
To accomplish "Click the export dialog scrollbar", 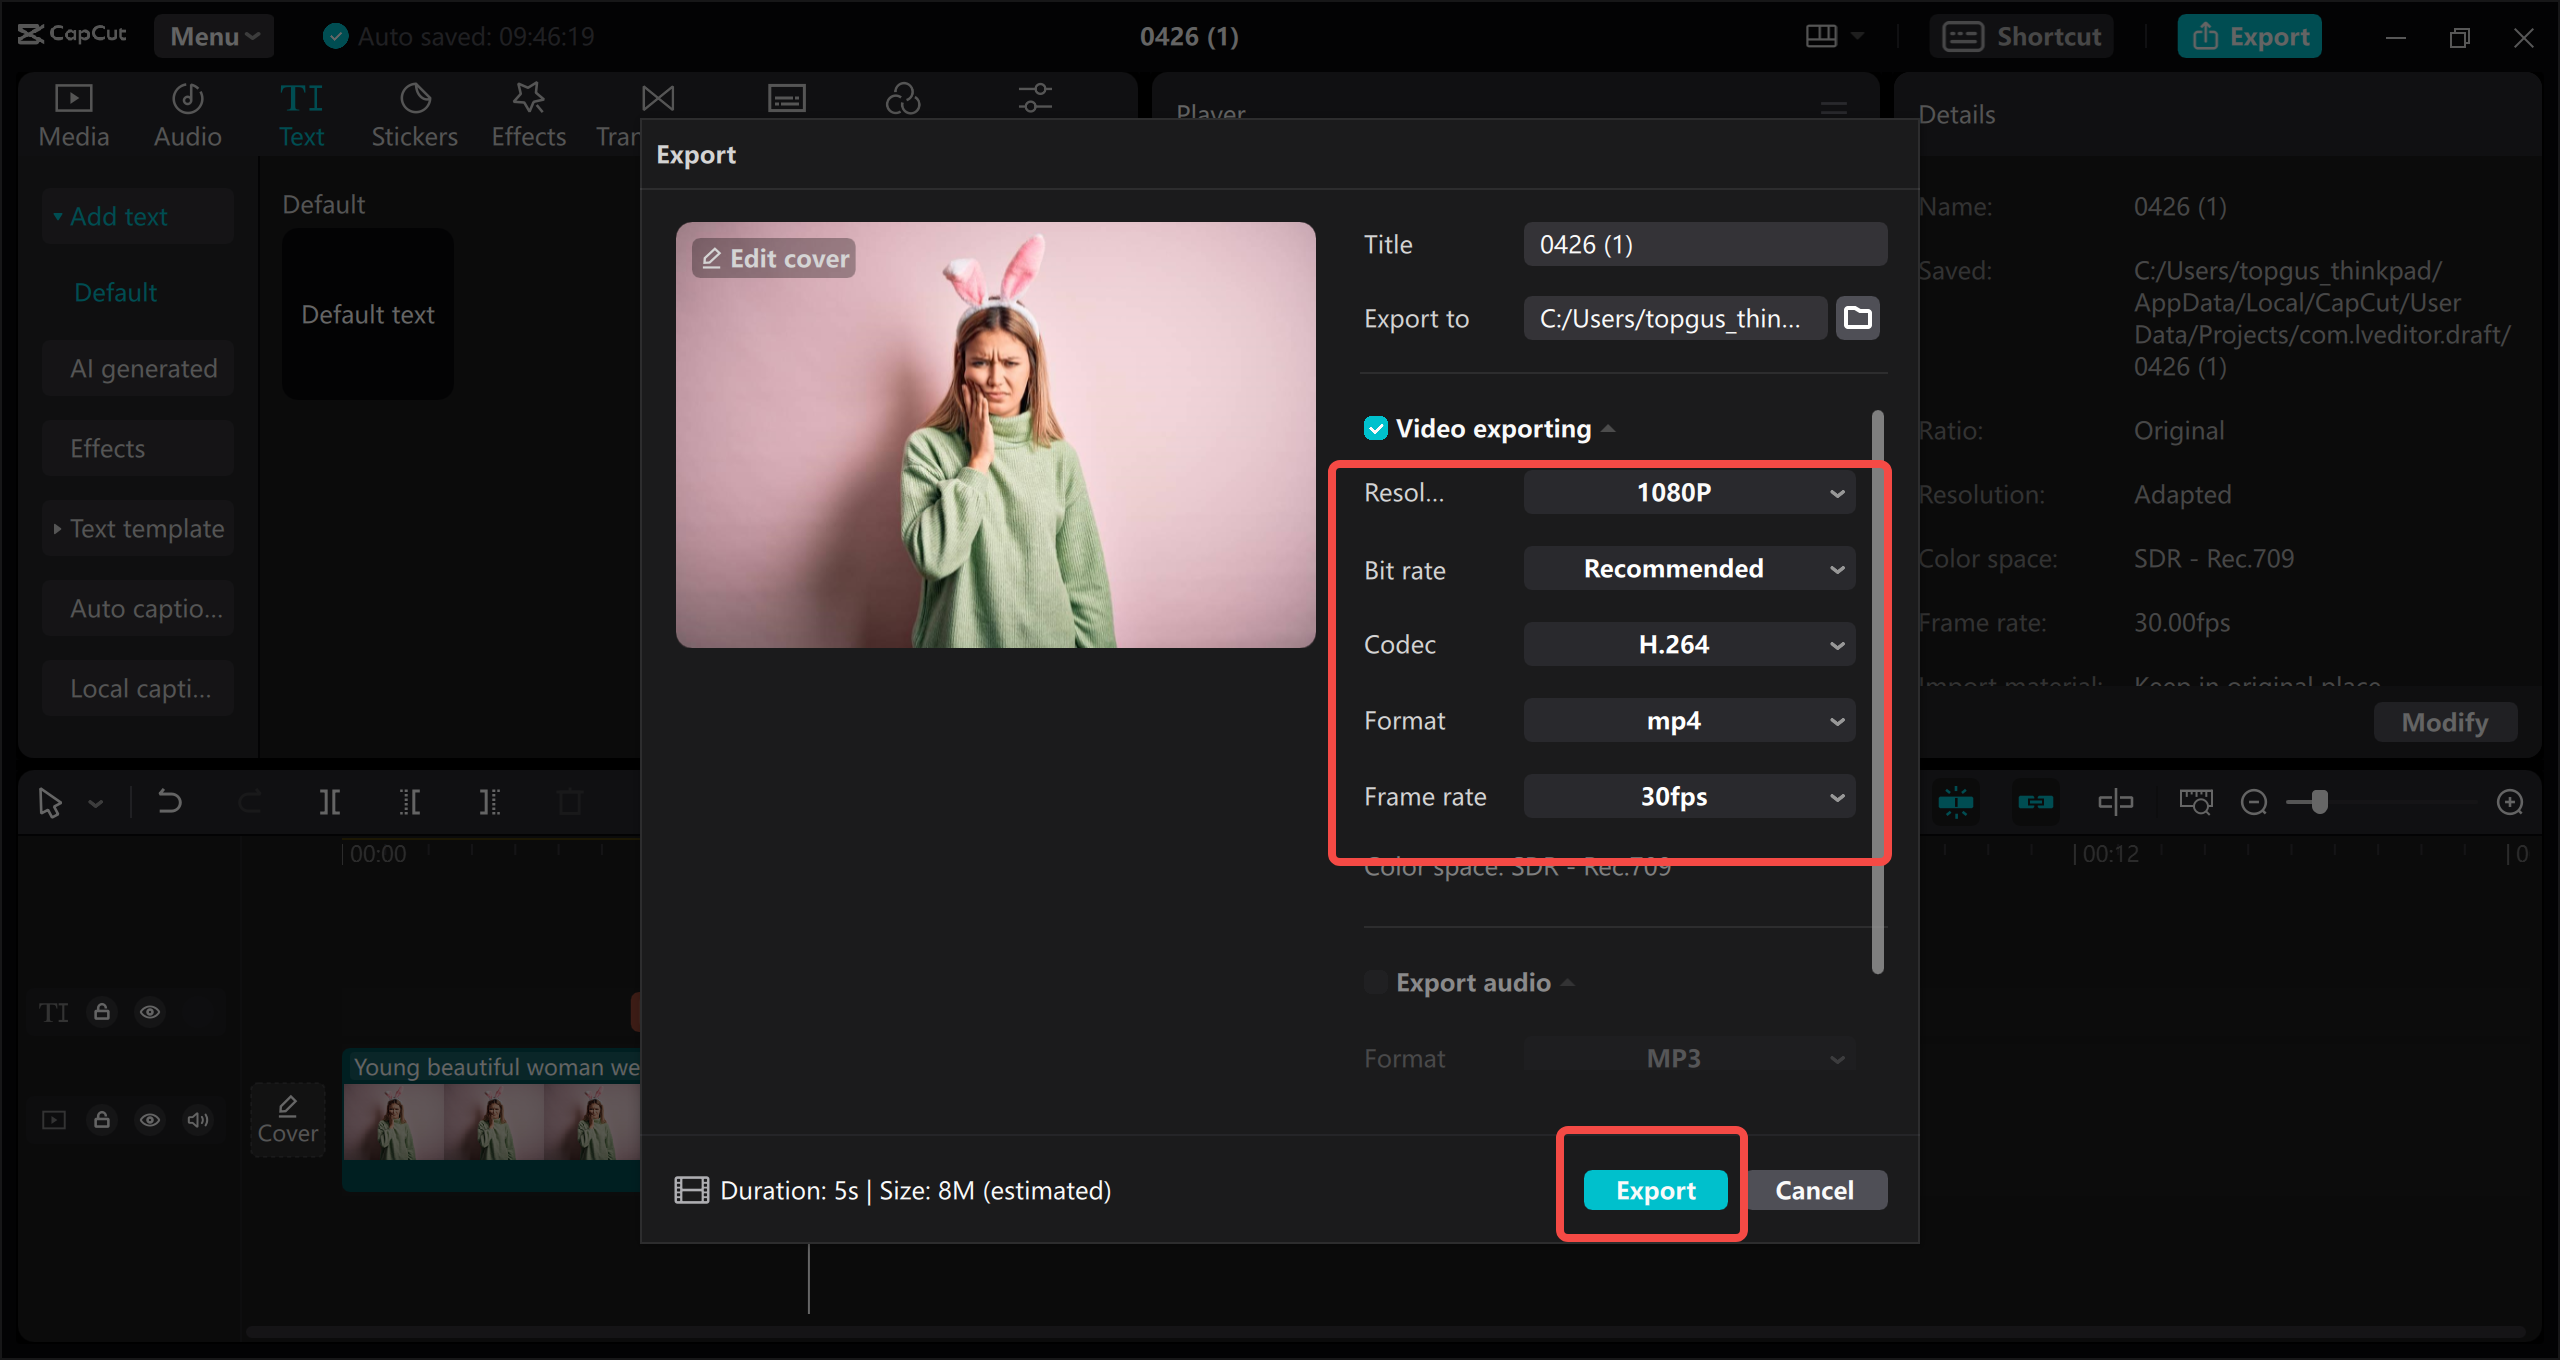I will (1877, 692).
